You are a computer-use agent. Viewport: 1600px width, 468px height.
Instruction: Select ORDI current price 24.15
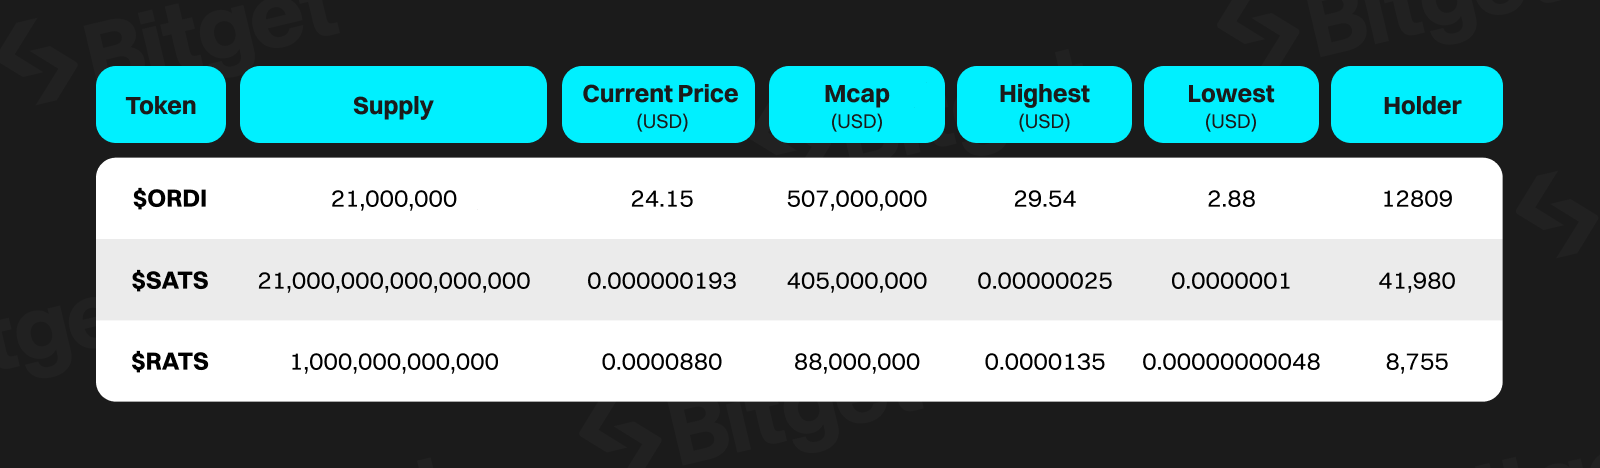(x=662, y=199)
